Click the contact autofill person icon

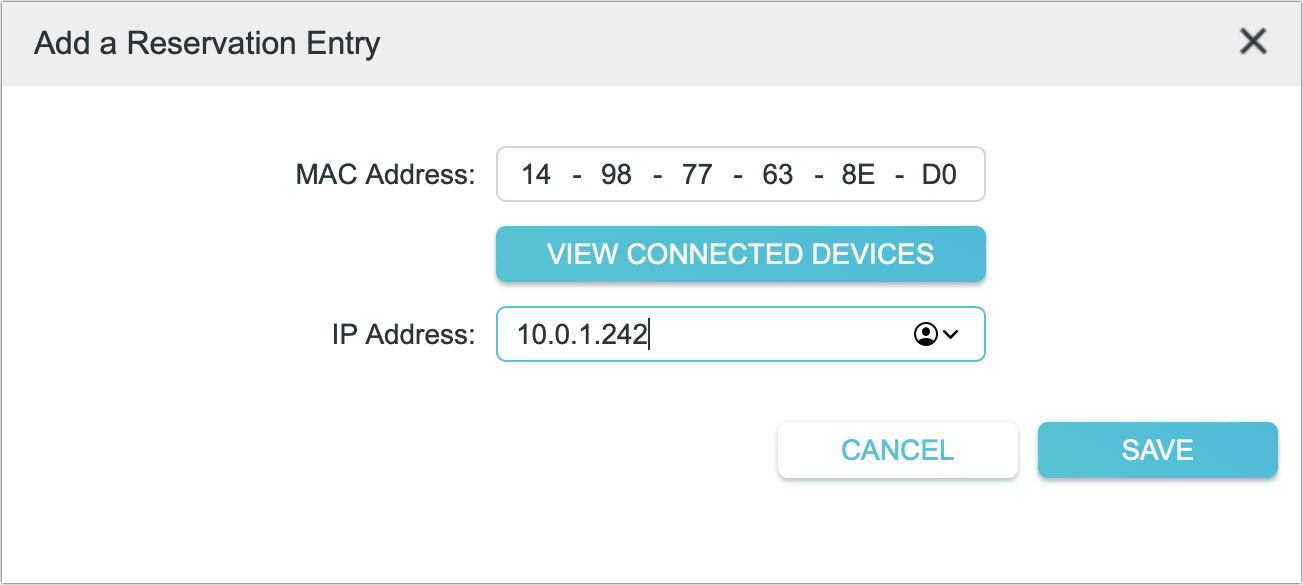[923, 335]
